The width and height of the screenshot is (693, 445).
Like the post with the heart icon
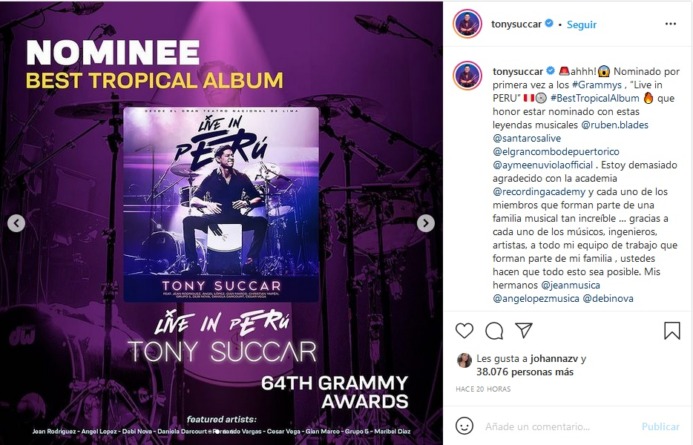click(x=464, y=330)
